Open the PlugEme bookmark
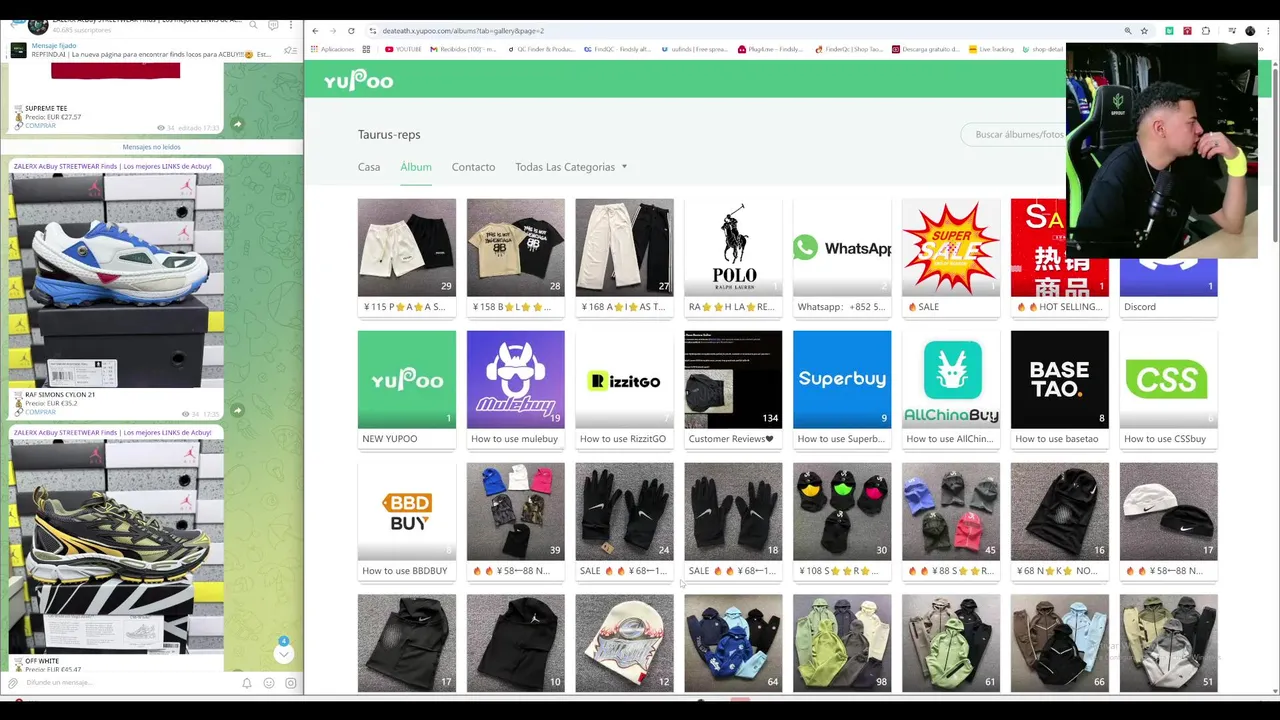Viewport: 1280px width, 720px height. [x=771, y=49]
